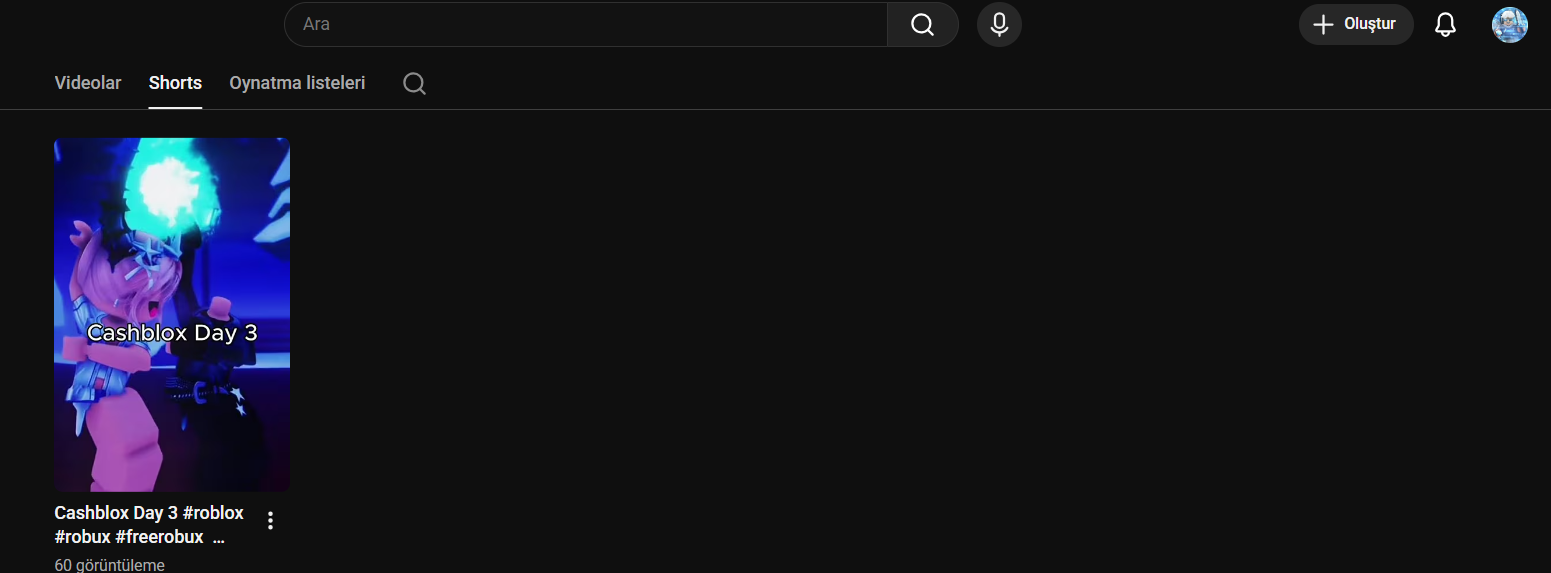Click the 60 görüntüleme view count
This screenshot has height=573, width=1551.
pos(109,565)
